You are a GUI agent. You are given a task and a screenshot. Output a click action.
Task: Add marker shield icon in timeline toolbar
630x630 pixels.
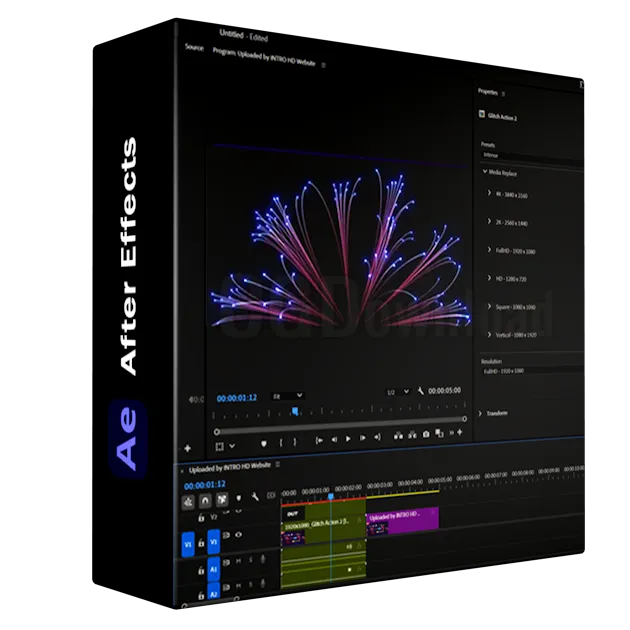click(238, 498)
